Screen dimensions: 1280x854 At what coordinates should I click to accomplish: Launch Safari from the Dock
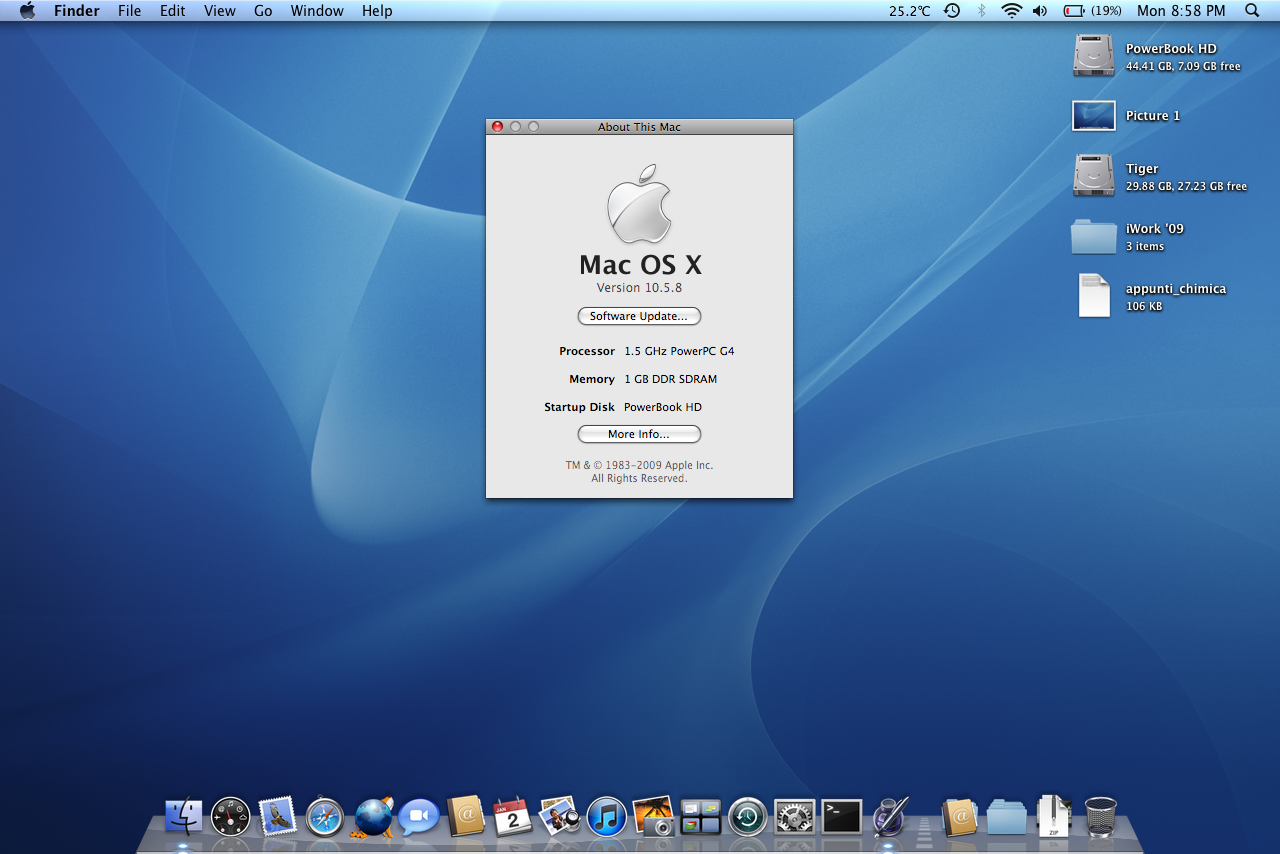coord(325,817)
